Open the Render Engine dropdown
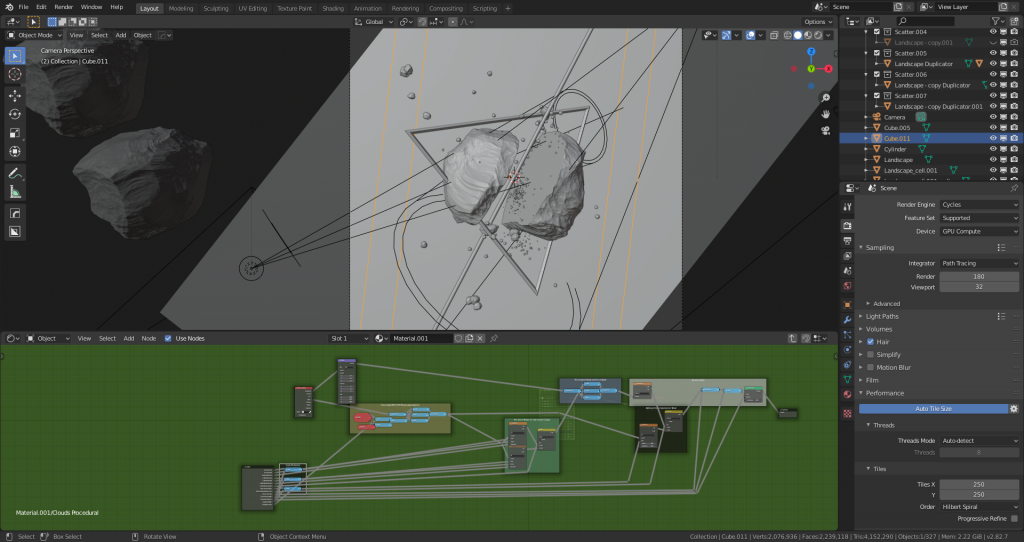Image resolution: width=1024 pixels, height=542 pixels. click(x=979, y=204)
